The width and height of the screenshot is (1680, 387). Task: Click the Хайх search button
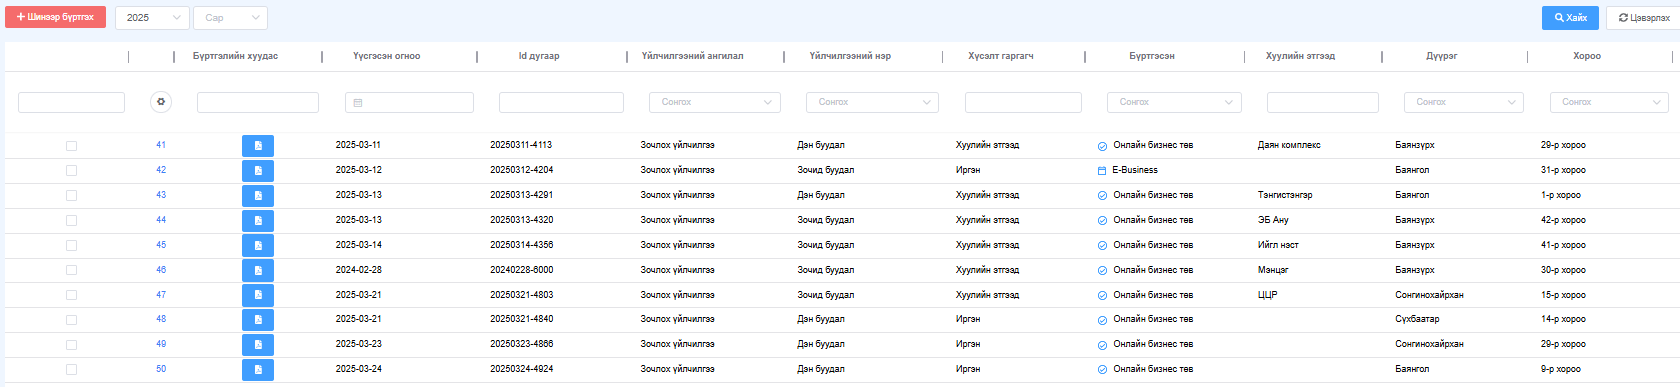[1570, 17]
